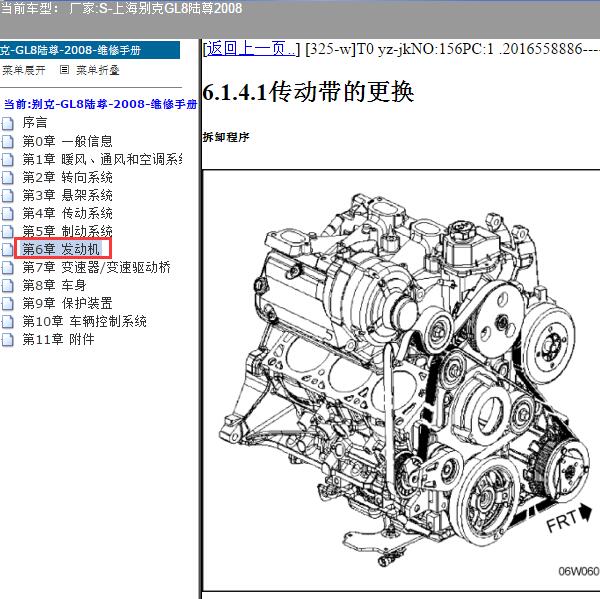Open chapter 第8章 车身
The height and width of the screenshot is (599, 600).
pyautogui.click(x=54, y=285)
